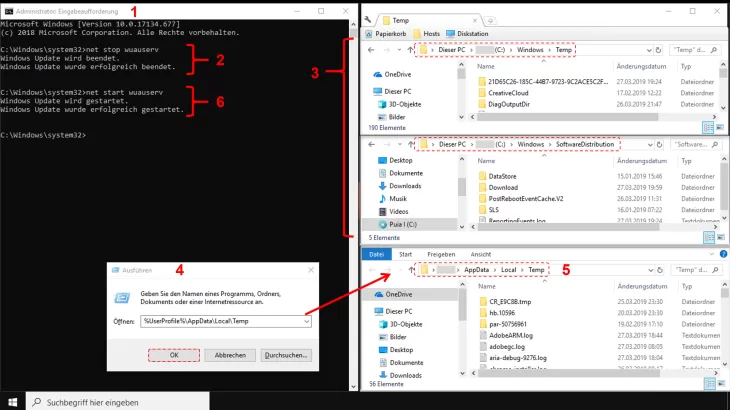Open the Datei menu in Explorer

(x=377, y=254)
